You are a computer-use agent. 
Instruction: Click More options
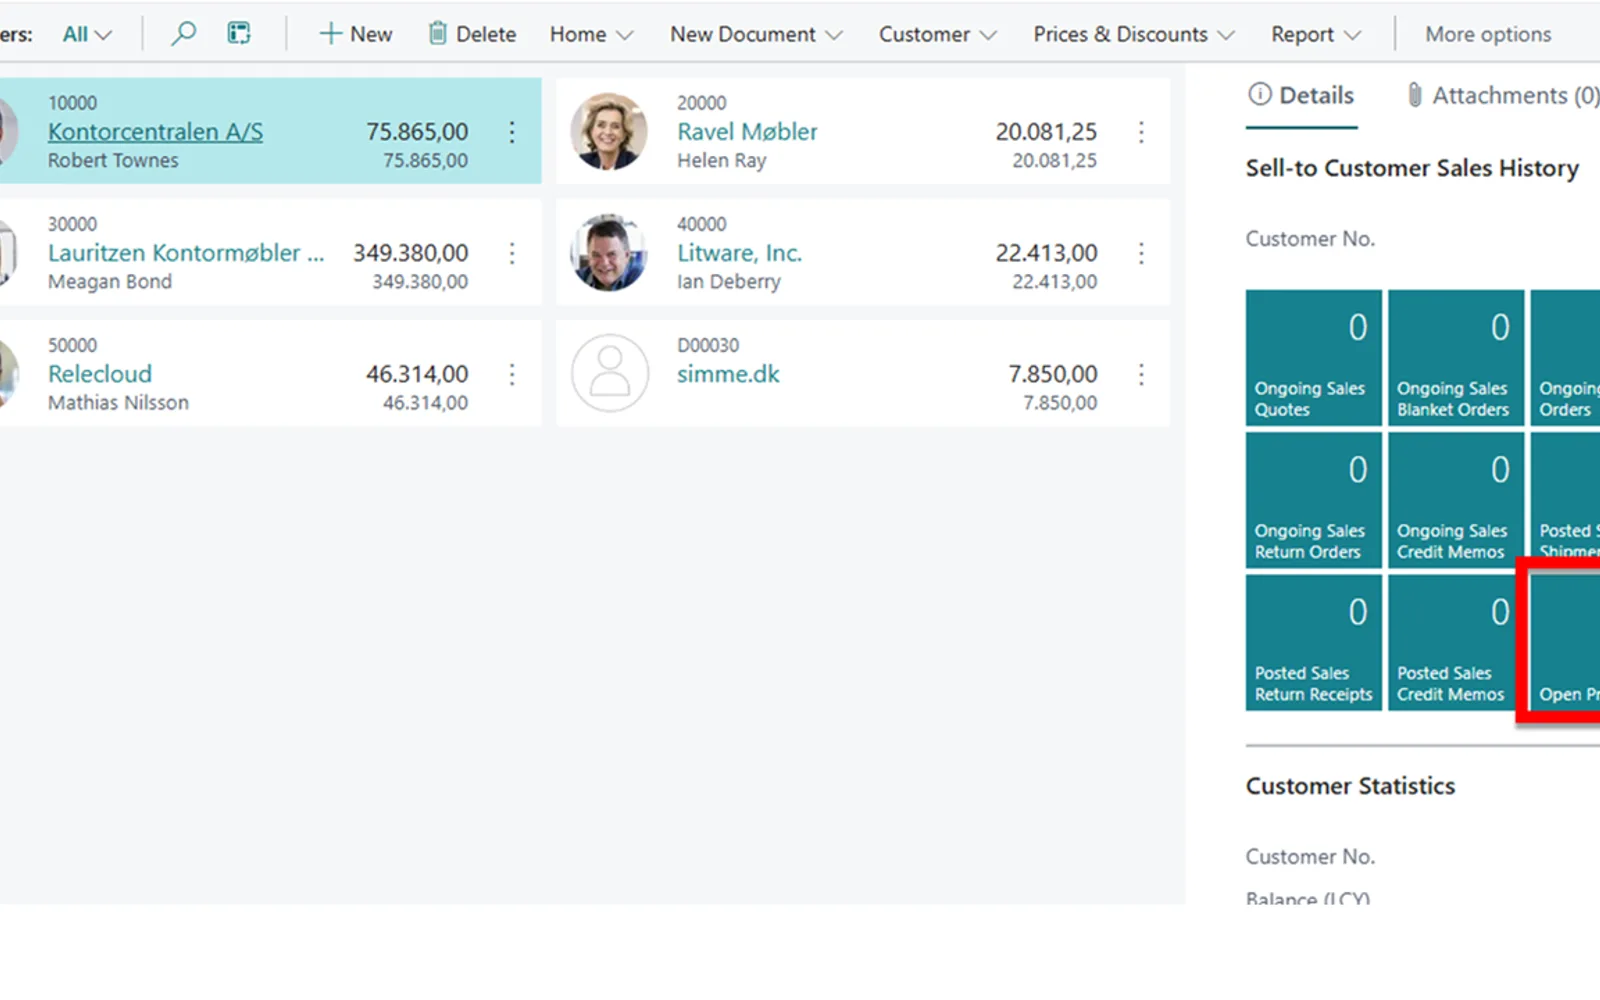click(x=1488, y=34)
